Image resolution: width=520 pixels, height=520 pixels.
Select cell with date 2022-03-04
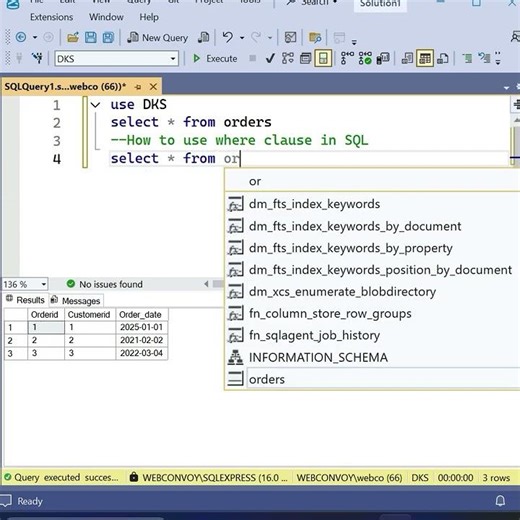click(x=142, y=353)
